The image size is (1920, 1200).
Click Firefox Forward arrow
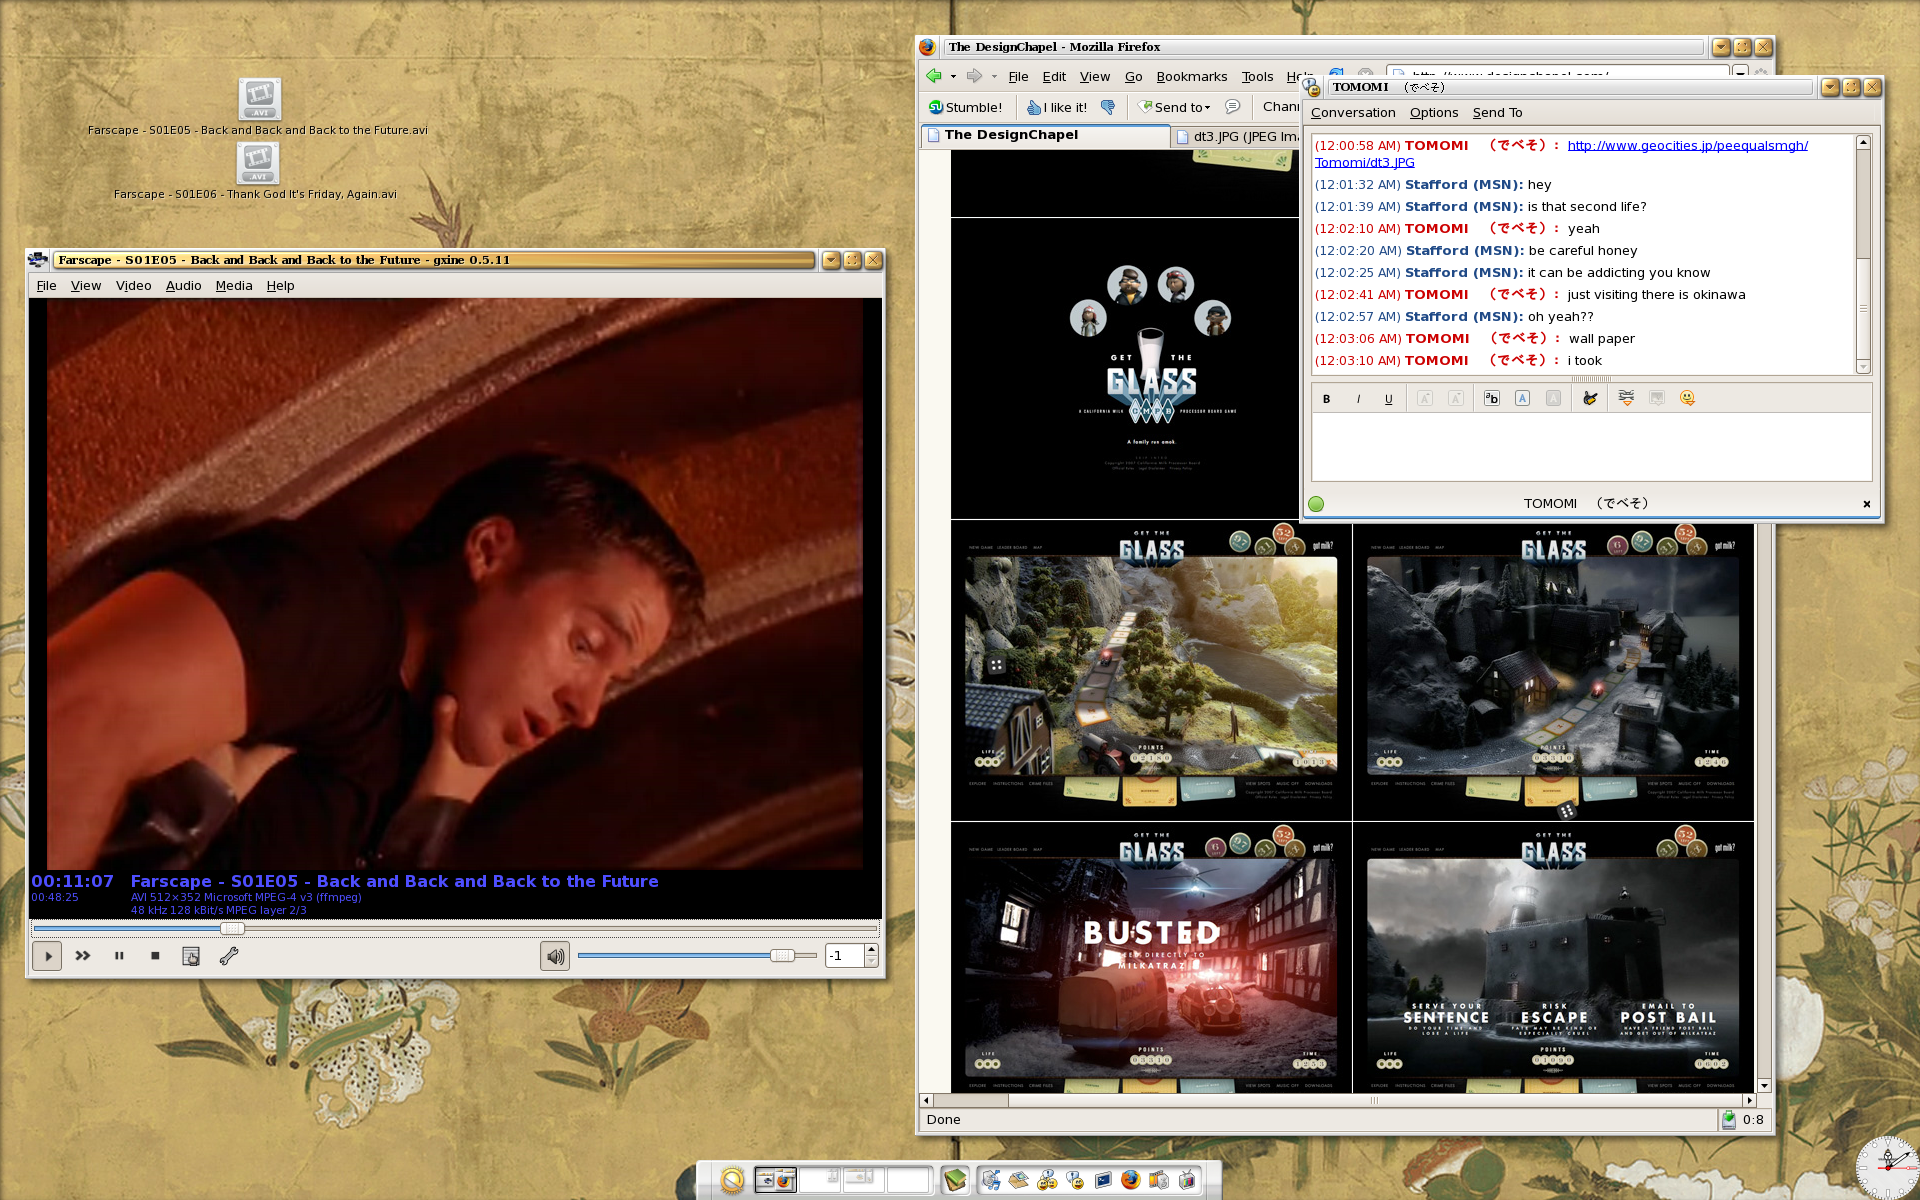tap(974, 76)
